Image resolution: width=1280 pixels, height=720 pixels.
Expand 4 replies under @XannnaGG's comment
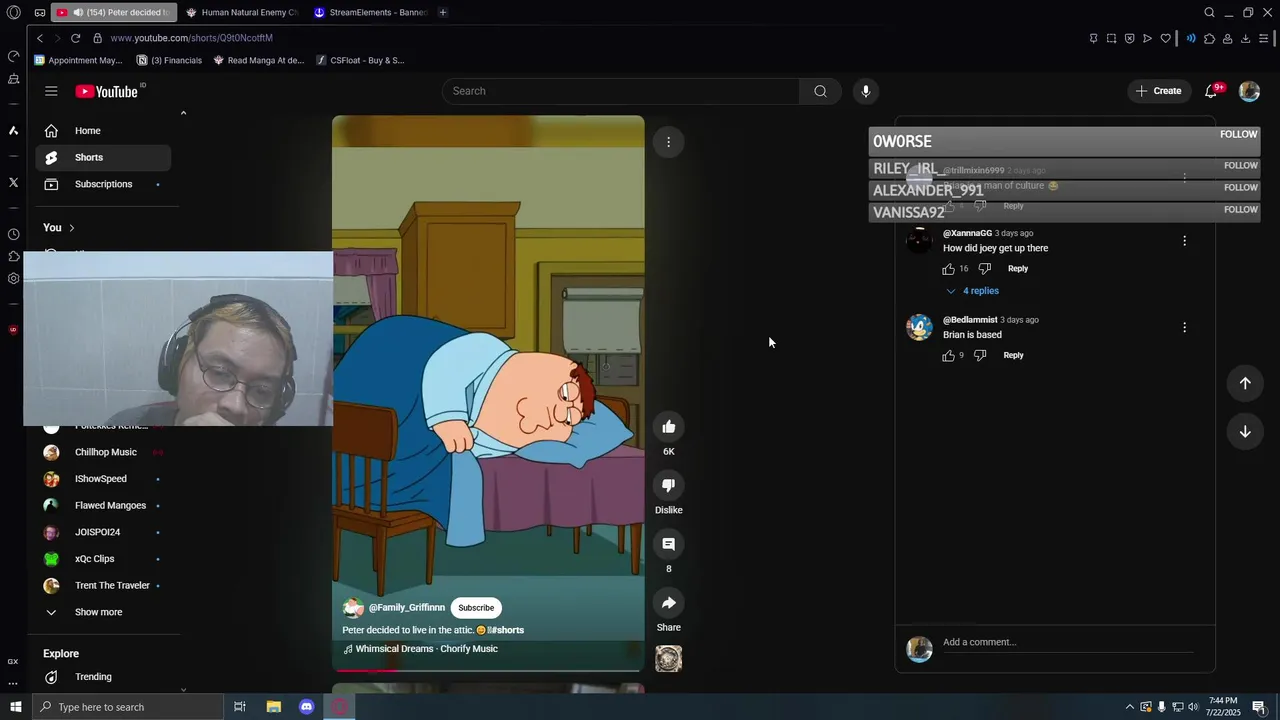[972, 291]
